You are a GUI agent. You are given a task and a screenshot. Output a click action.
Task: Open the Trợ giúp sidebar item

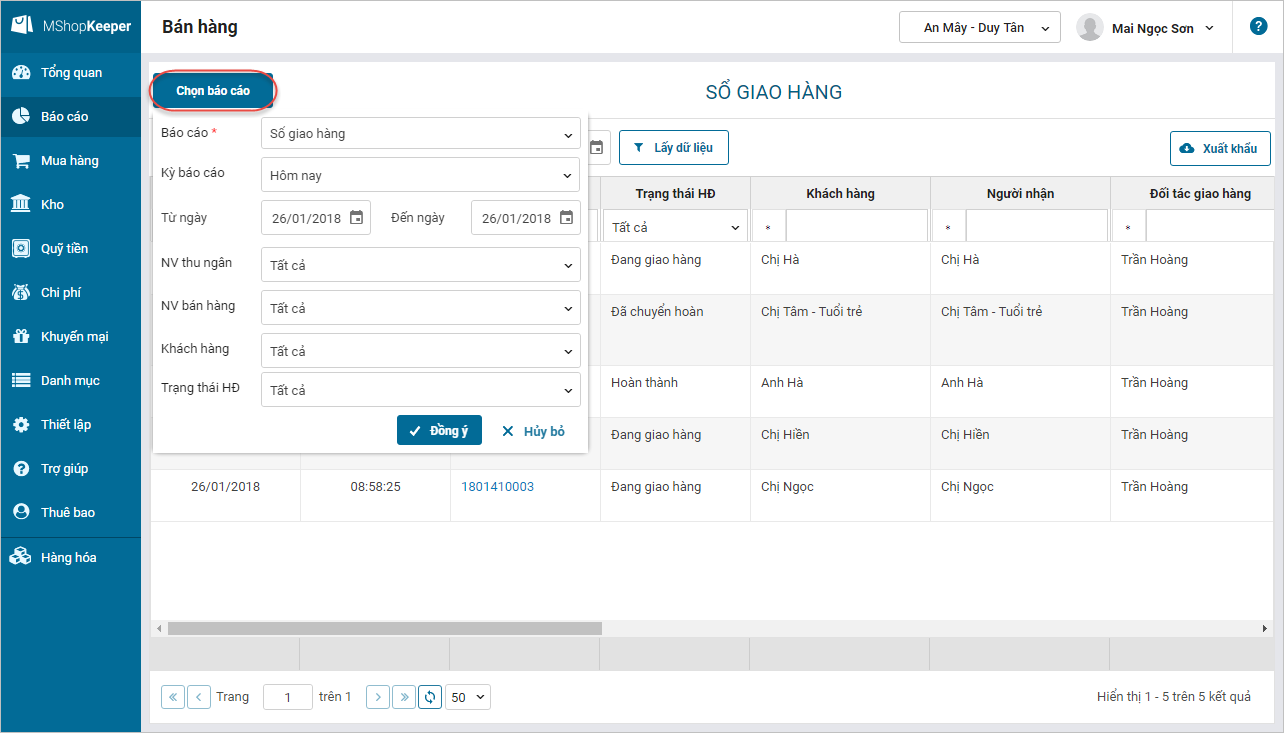(x=70, y=469)
